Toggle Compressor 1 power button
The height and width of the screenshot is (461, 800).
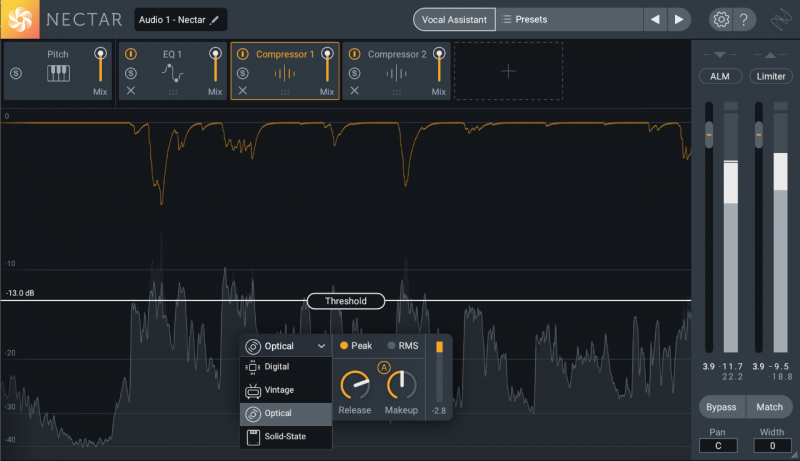tap(243, 54)
